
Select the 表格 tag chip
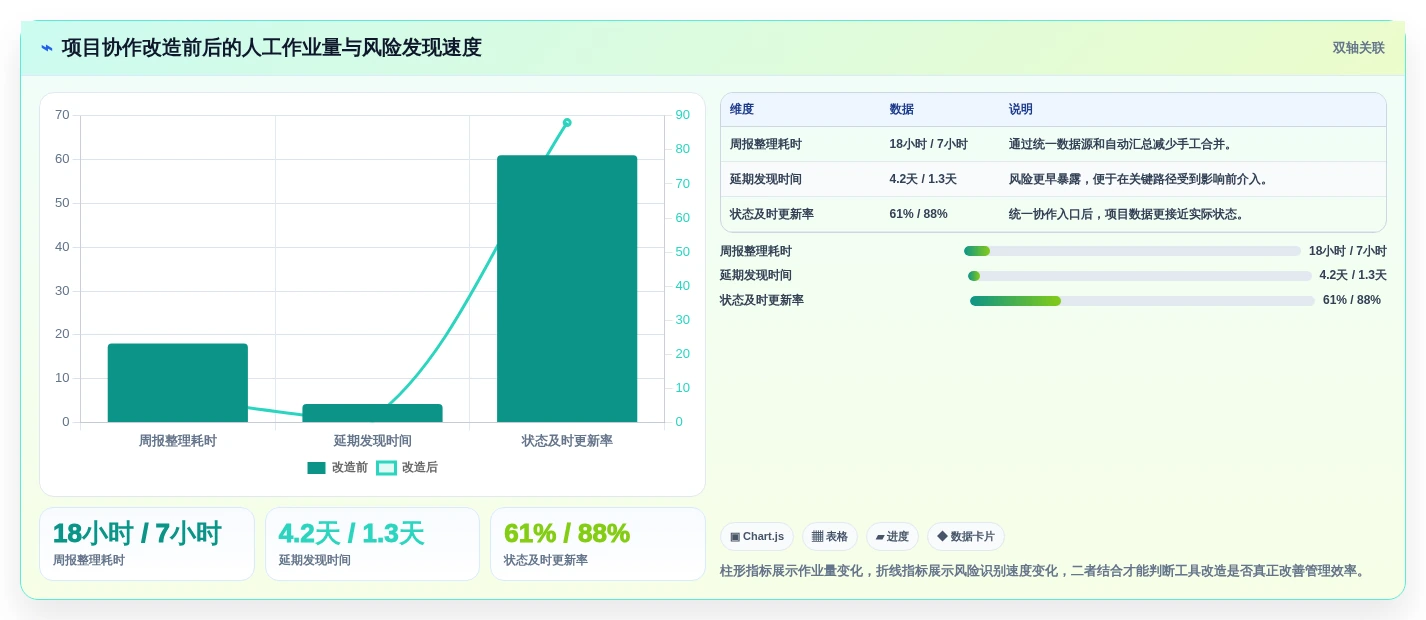pos(830,537)
